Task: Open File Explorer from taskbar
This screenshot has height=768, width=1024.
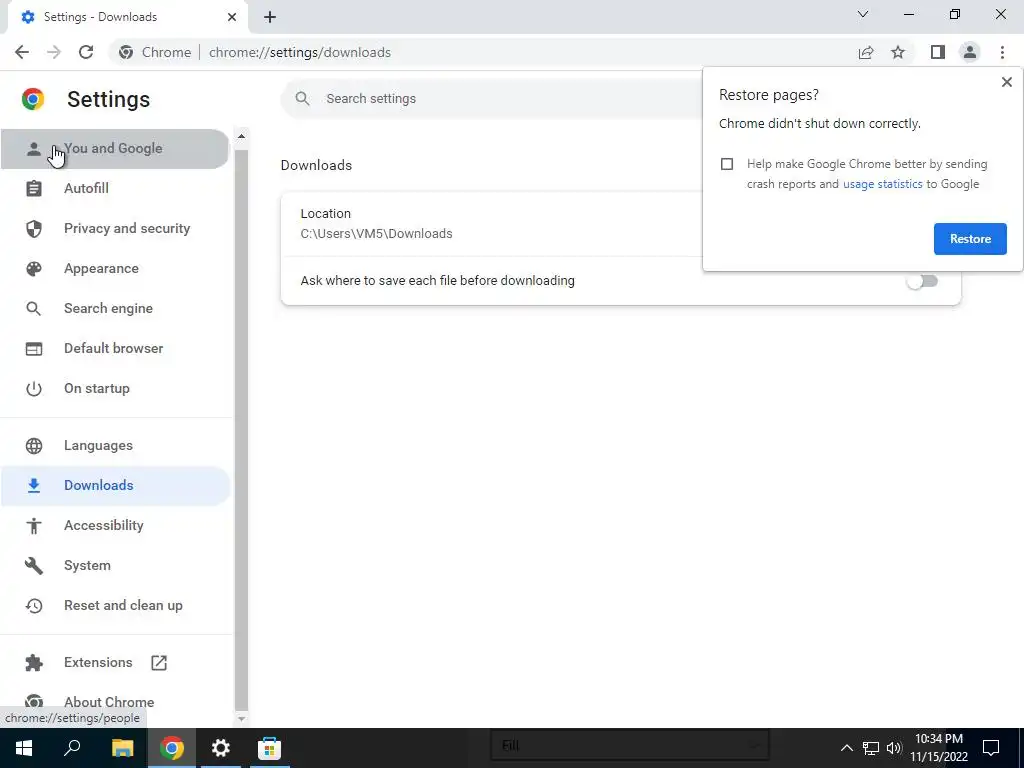Action: tap(122, 748)
